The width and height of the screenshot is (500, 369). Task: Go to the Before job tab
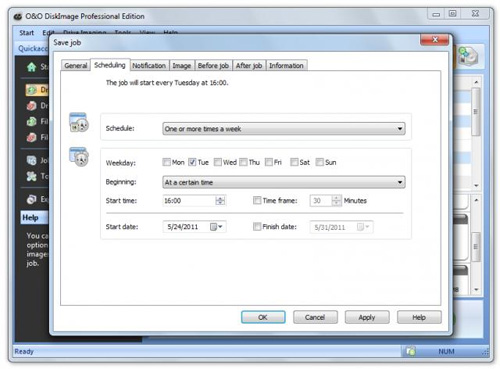pyautogui.click(x=213, y=65)
